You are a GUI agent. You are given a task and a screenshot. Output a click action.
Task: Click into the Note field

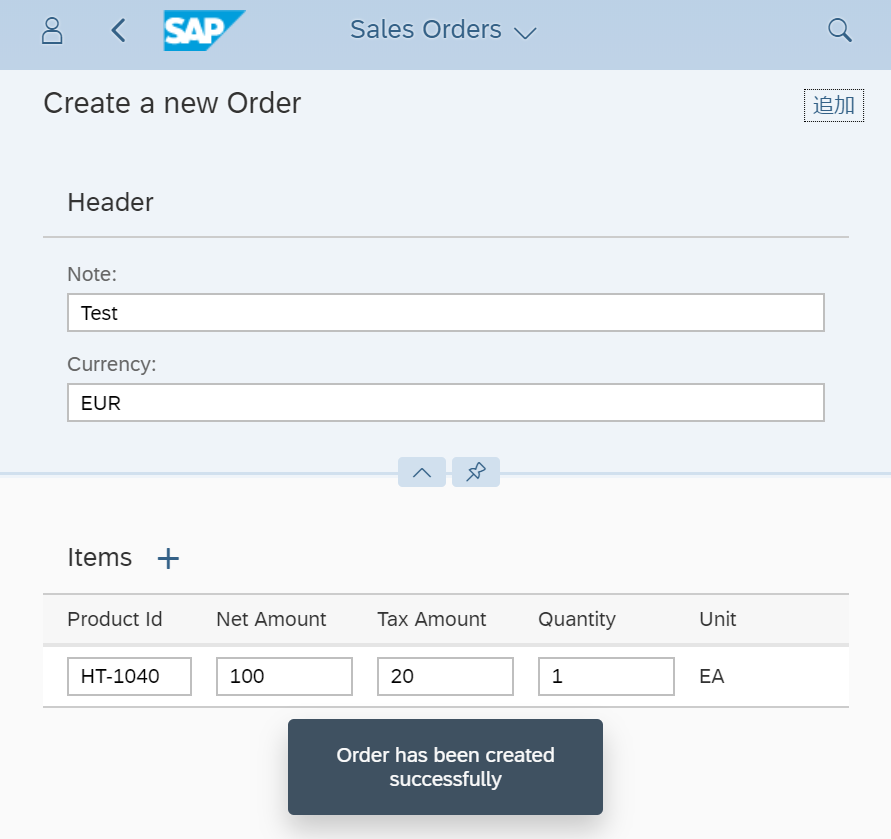click(445, 313)
